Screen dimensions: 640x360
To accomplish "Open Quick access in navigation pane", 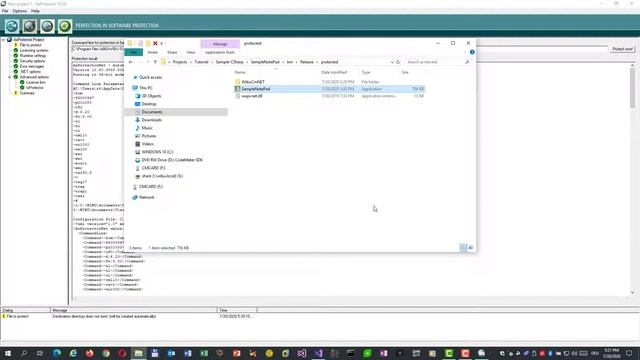I will tap(150, 77).
